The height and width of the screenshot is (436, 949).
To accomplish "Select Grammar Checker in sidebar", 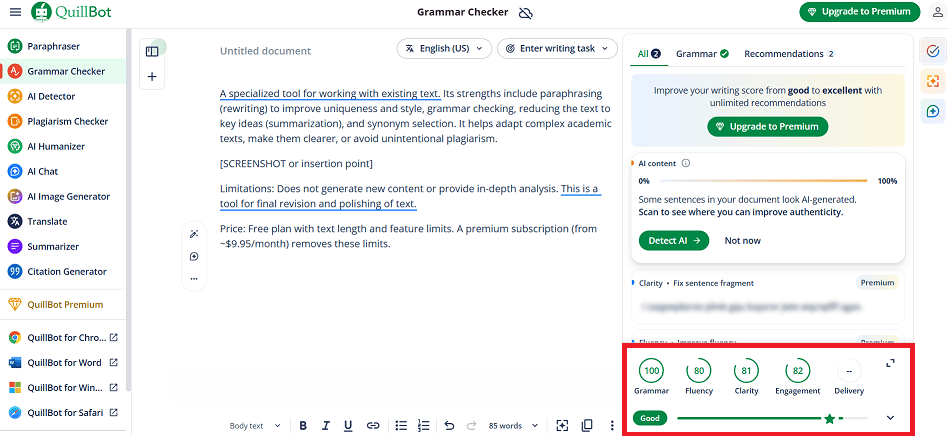I will point(63,71).
